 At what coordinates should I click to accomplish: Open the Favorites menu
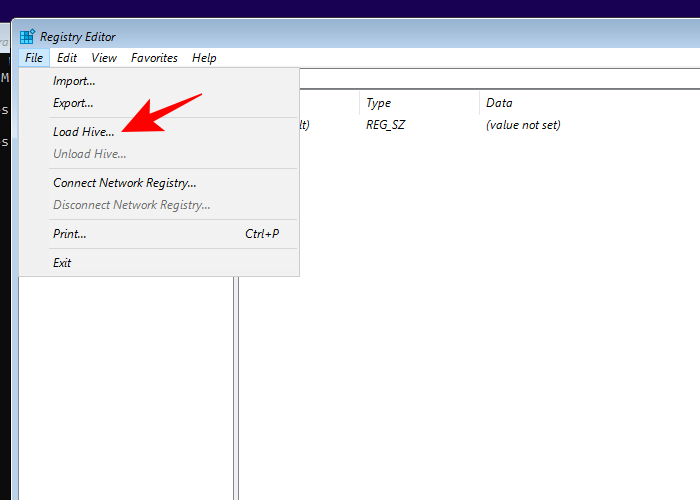(154, 58)
